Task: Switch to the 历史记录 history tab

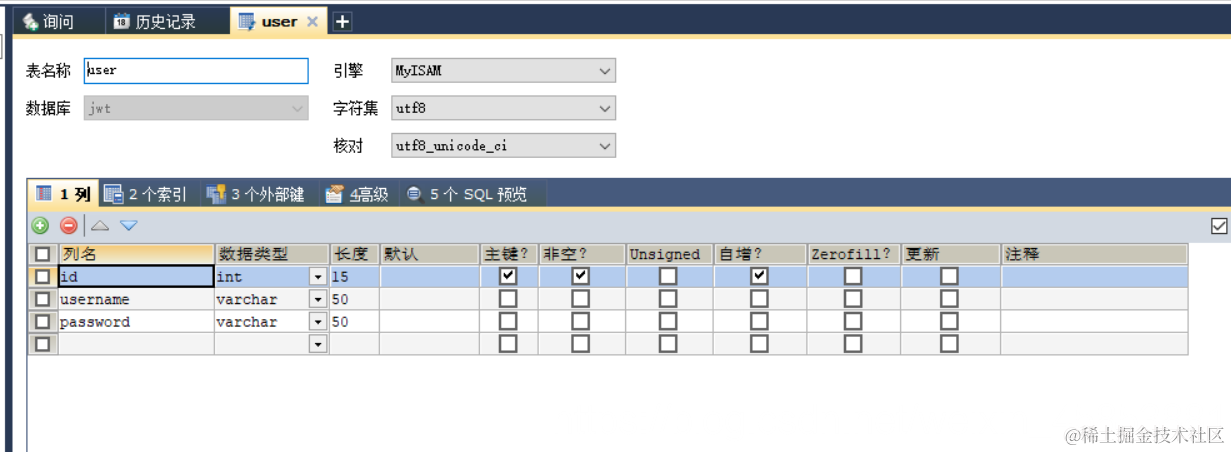Action: click(x=155, y=21)
